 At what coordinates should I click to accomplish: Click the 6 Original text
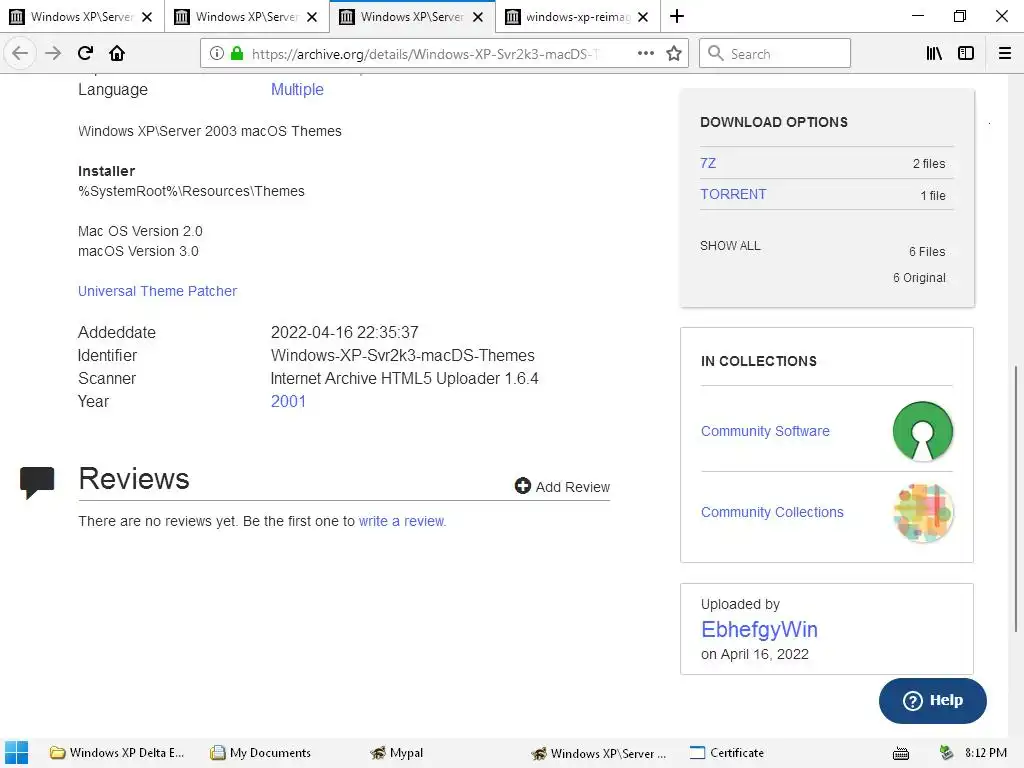coord(919,278)
